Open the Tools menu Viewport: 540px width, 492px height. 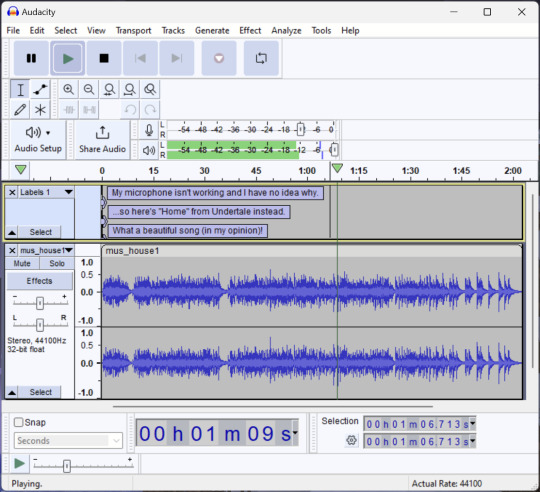(x=321, y=31)
